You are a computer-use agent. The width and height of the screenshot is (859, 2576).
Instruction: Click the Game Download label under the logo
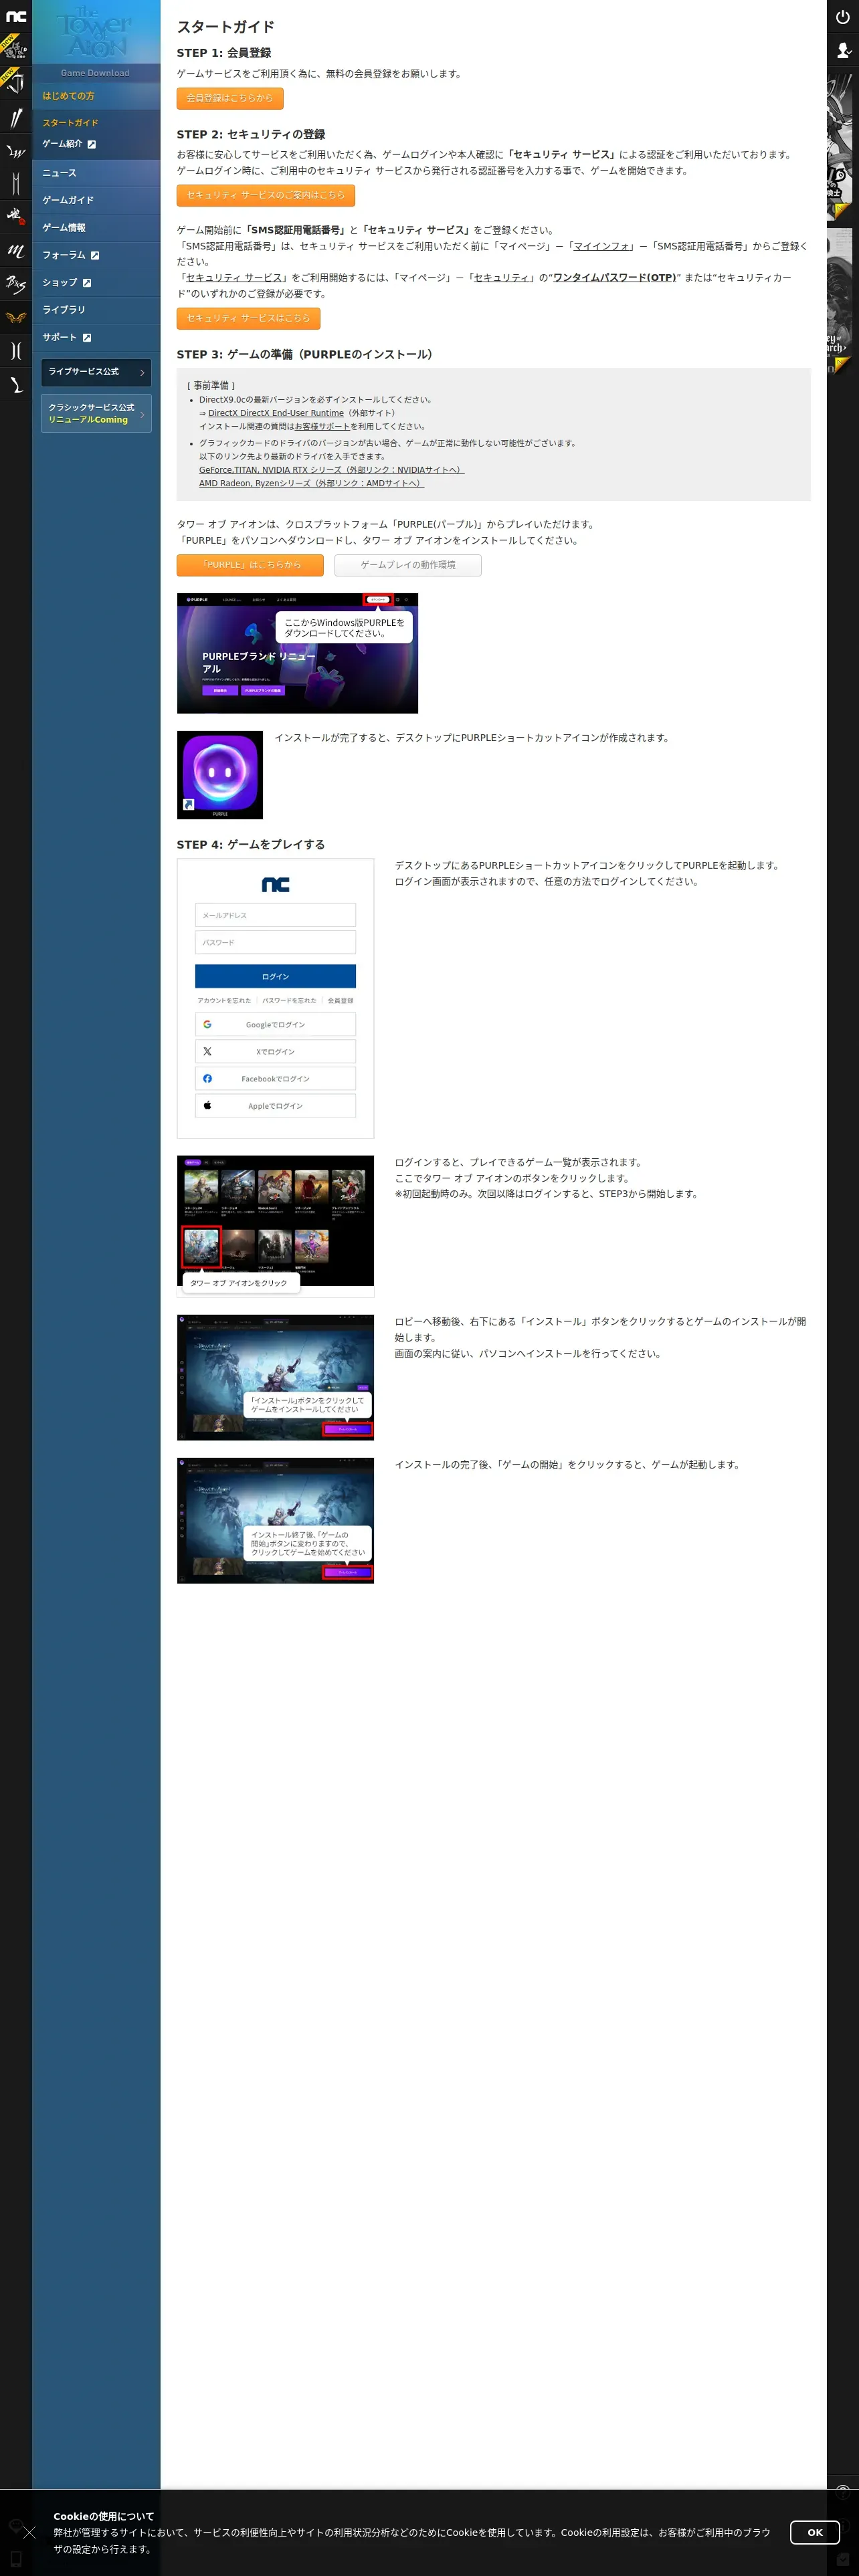pyautogui.click(x=95, y=73)
